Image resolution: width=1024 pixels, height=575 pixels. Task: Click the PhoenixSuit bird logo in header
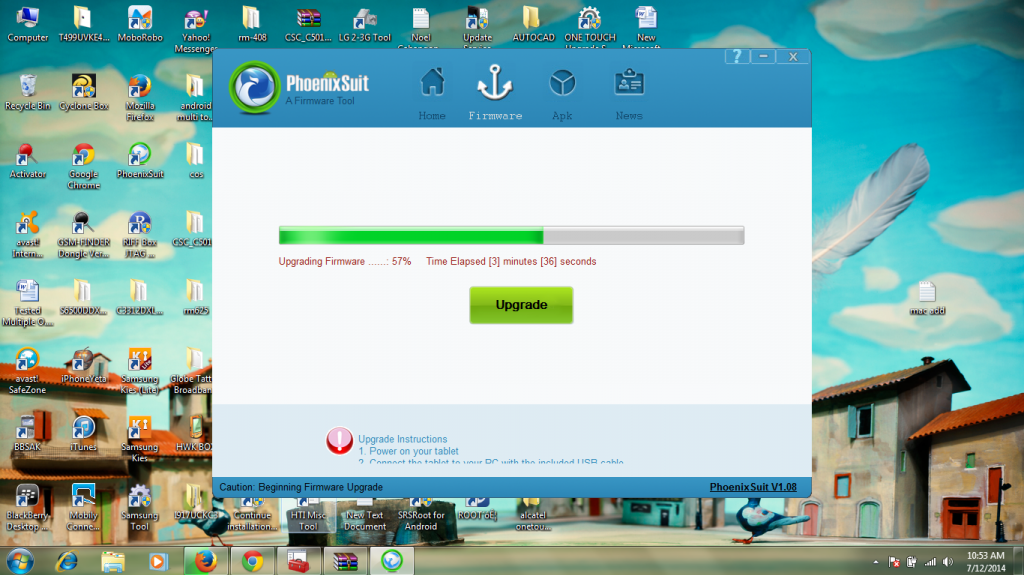click(x=255, y=89)
